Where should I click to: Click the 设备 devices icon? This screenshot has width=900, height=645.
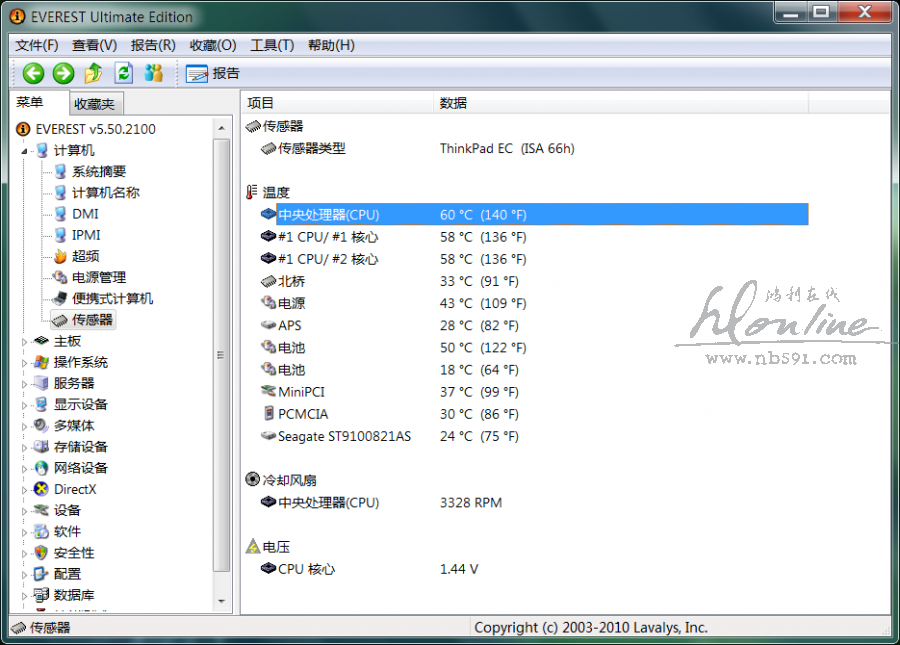[x=41, y=510]
